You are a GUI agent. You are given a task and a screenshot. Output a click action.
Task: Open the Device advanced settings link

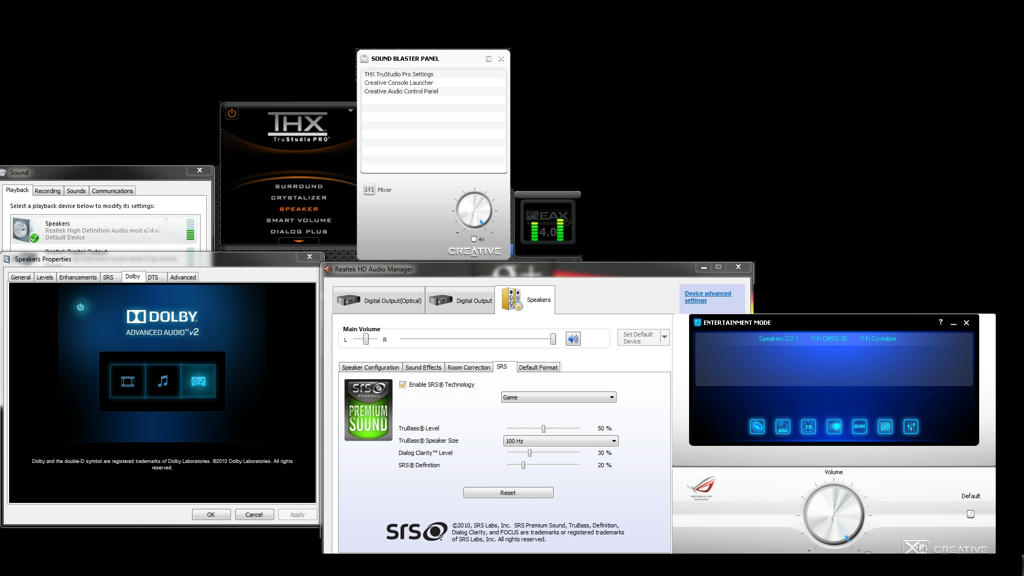707,297
